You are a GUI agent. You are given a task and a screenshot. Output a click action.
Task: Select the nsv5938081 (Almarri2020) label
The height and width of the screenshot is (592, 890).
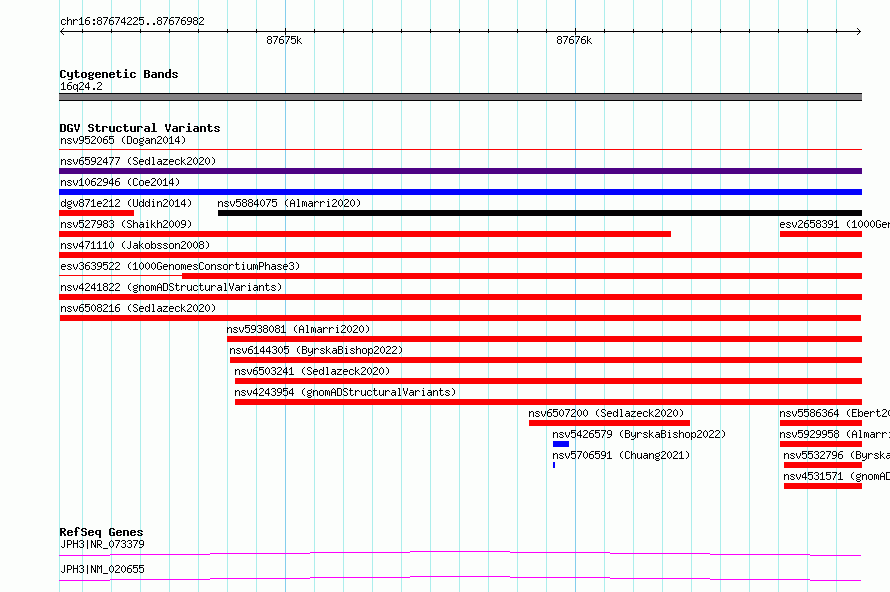[298, 329]
